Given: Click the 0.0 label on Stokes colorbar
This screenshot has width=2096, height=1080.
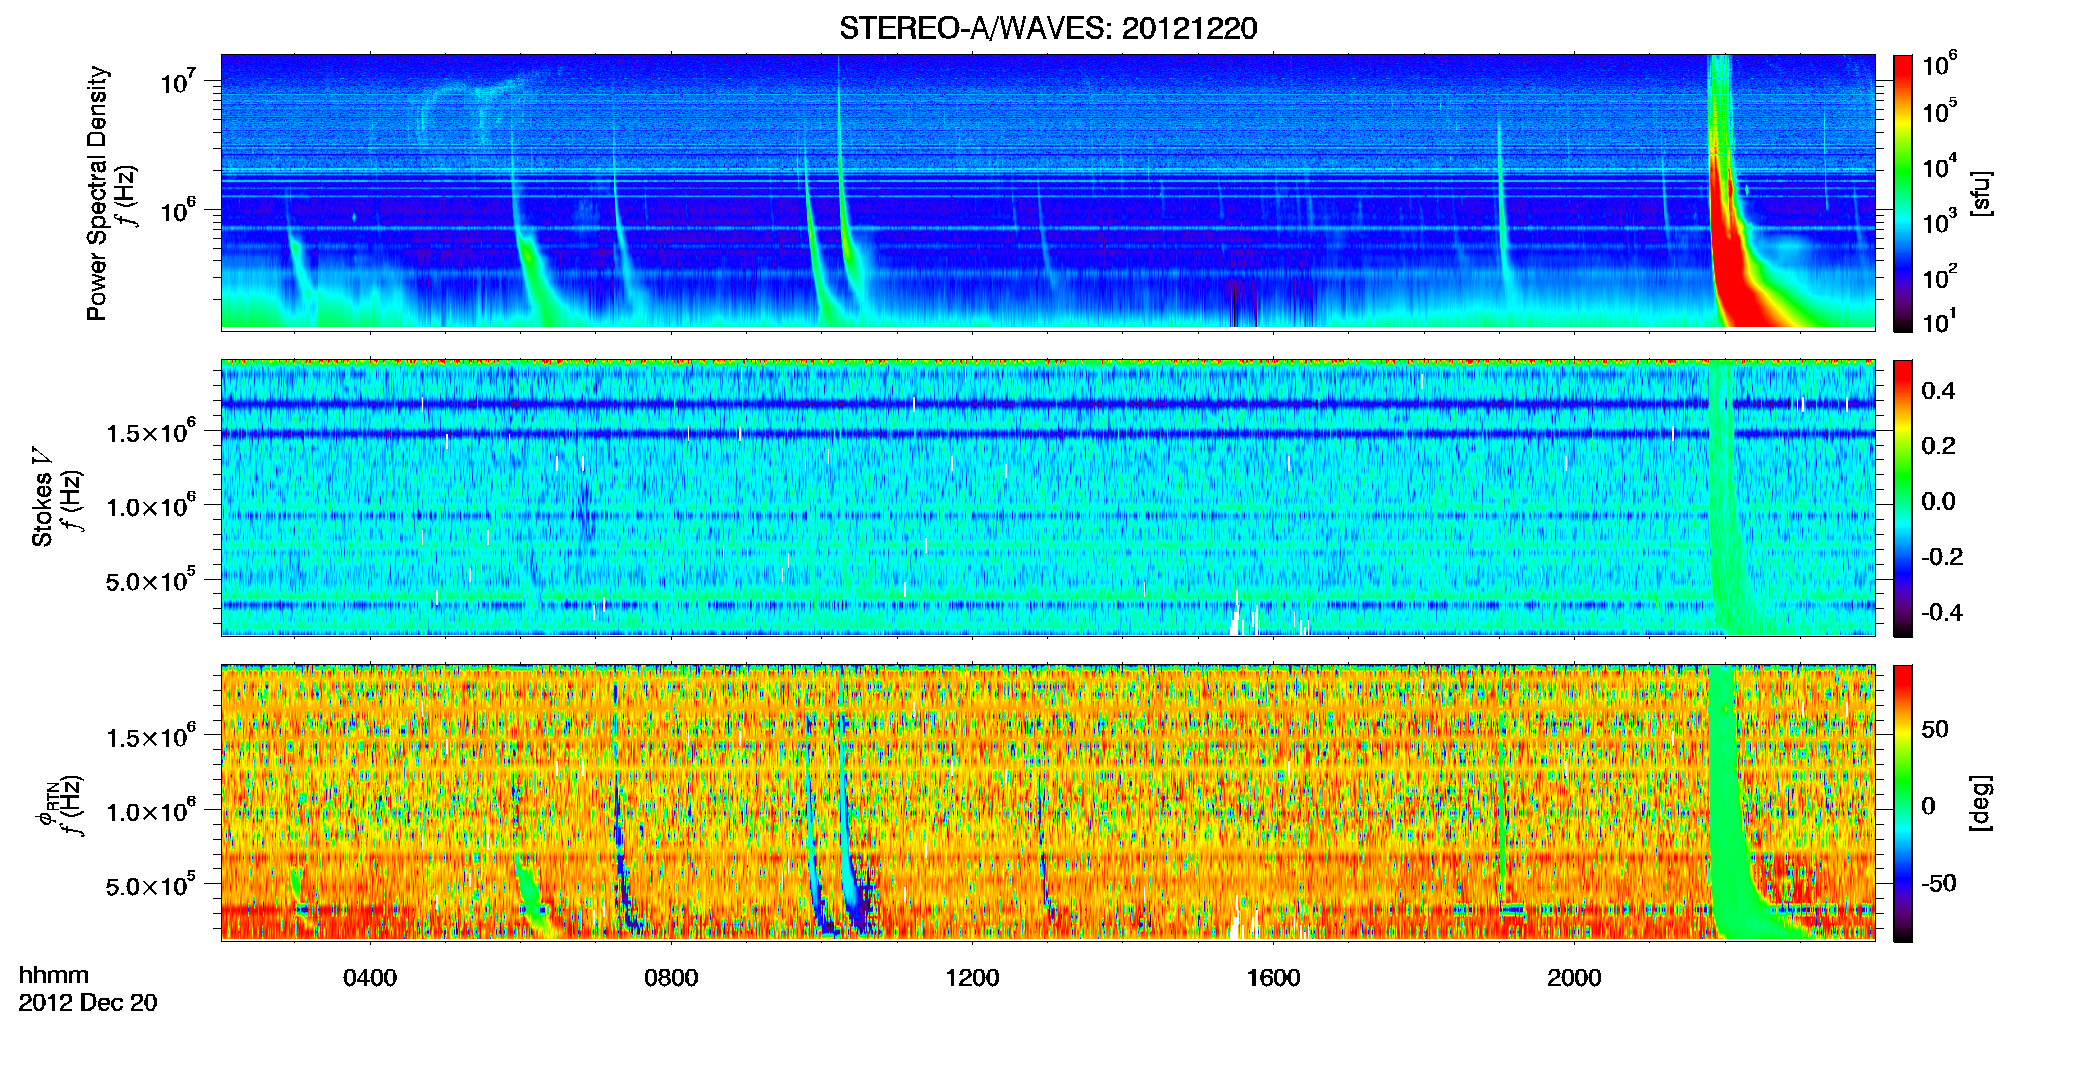Looking at the screenshot, I should click(x=1938, y=502).
